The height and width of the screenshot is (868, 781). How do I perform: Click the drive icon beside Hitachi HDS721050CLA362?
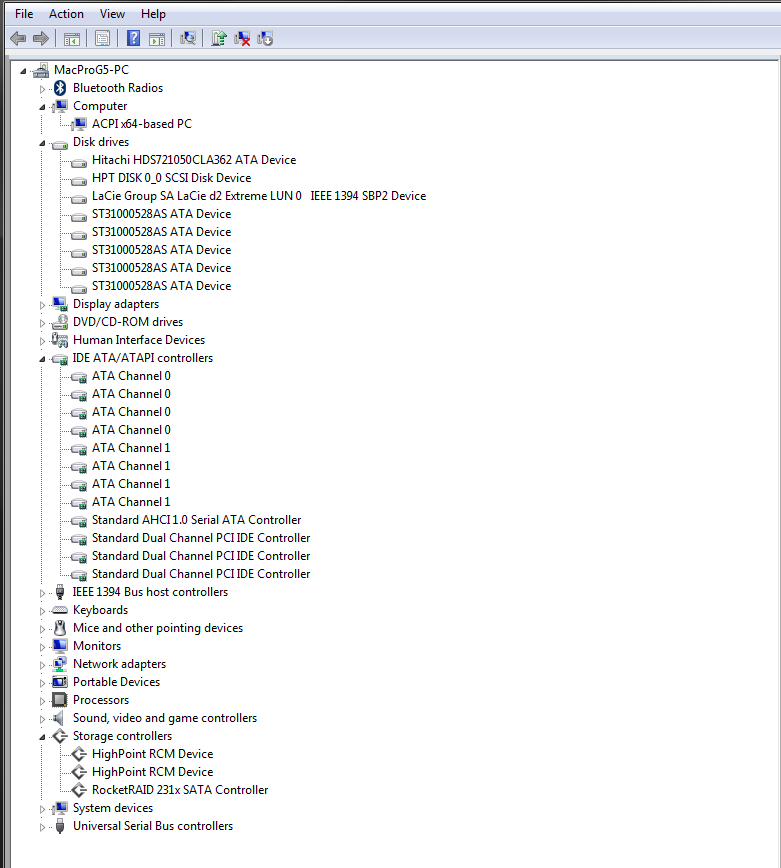point(79,161)
